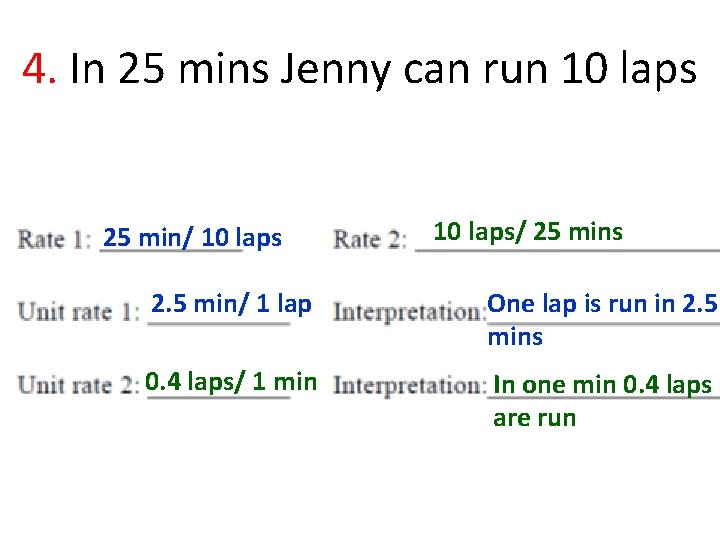This screenshot has height=540, width=720.
Task: Click the Unit rate 2 label
Action: click(79, 384)
